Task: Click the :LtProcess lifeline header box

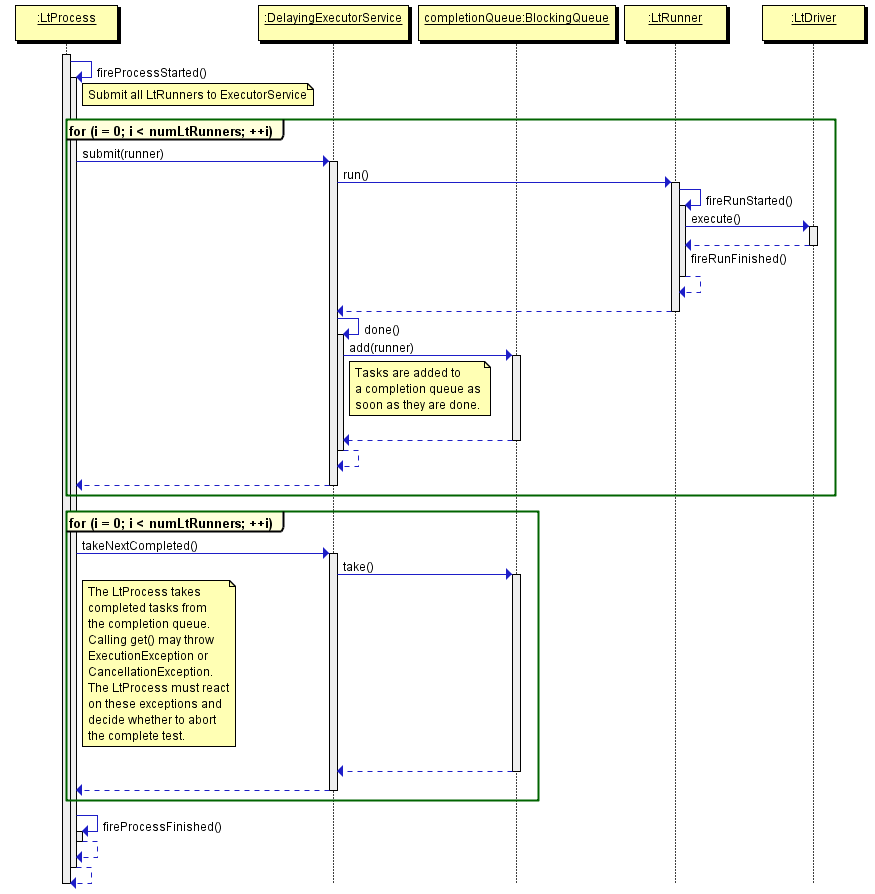Action: coord(66,18)
